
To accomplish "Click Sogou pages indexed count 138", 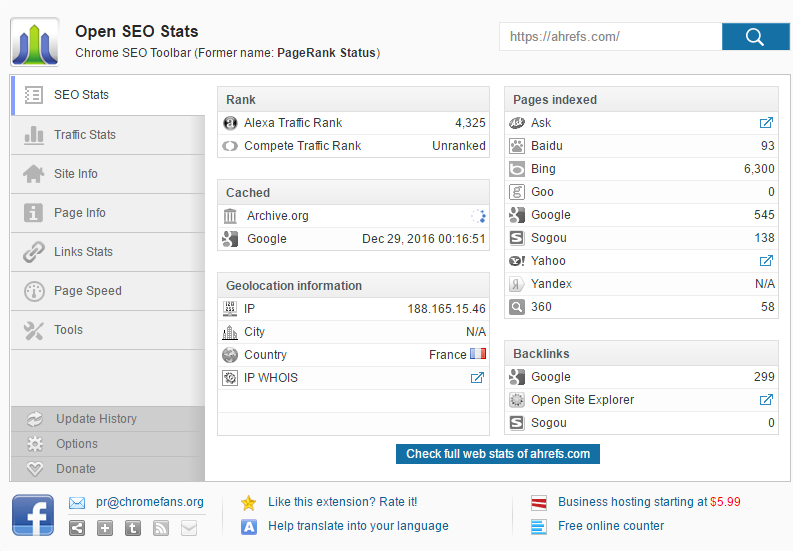I will [764, 238].
